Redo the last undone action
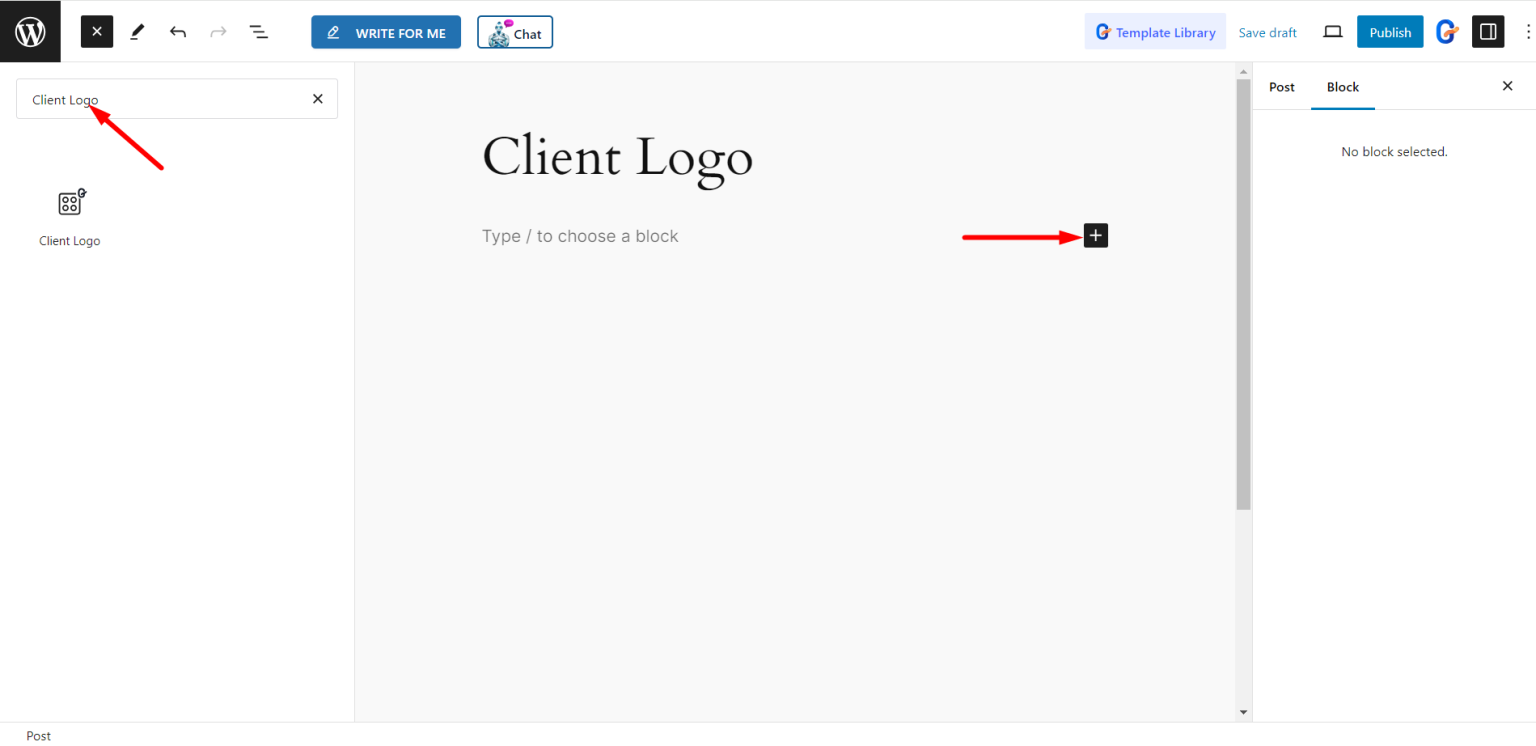Screen dimensions: 1536x746 pos(218,31)
